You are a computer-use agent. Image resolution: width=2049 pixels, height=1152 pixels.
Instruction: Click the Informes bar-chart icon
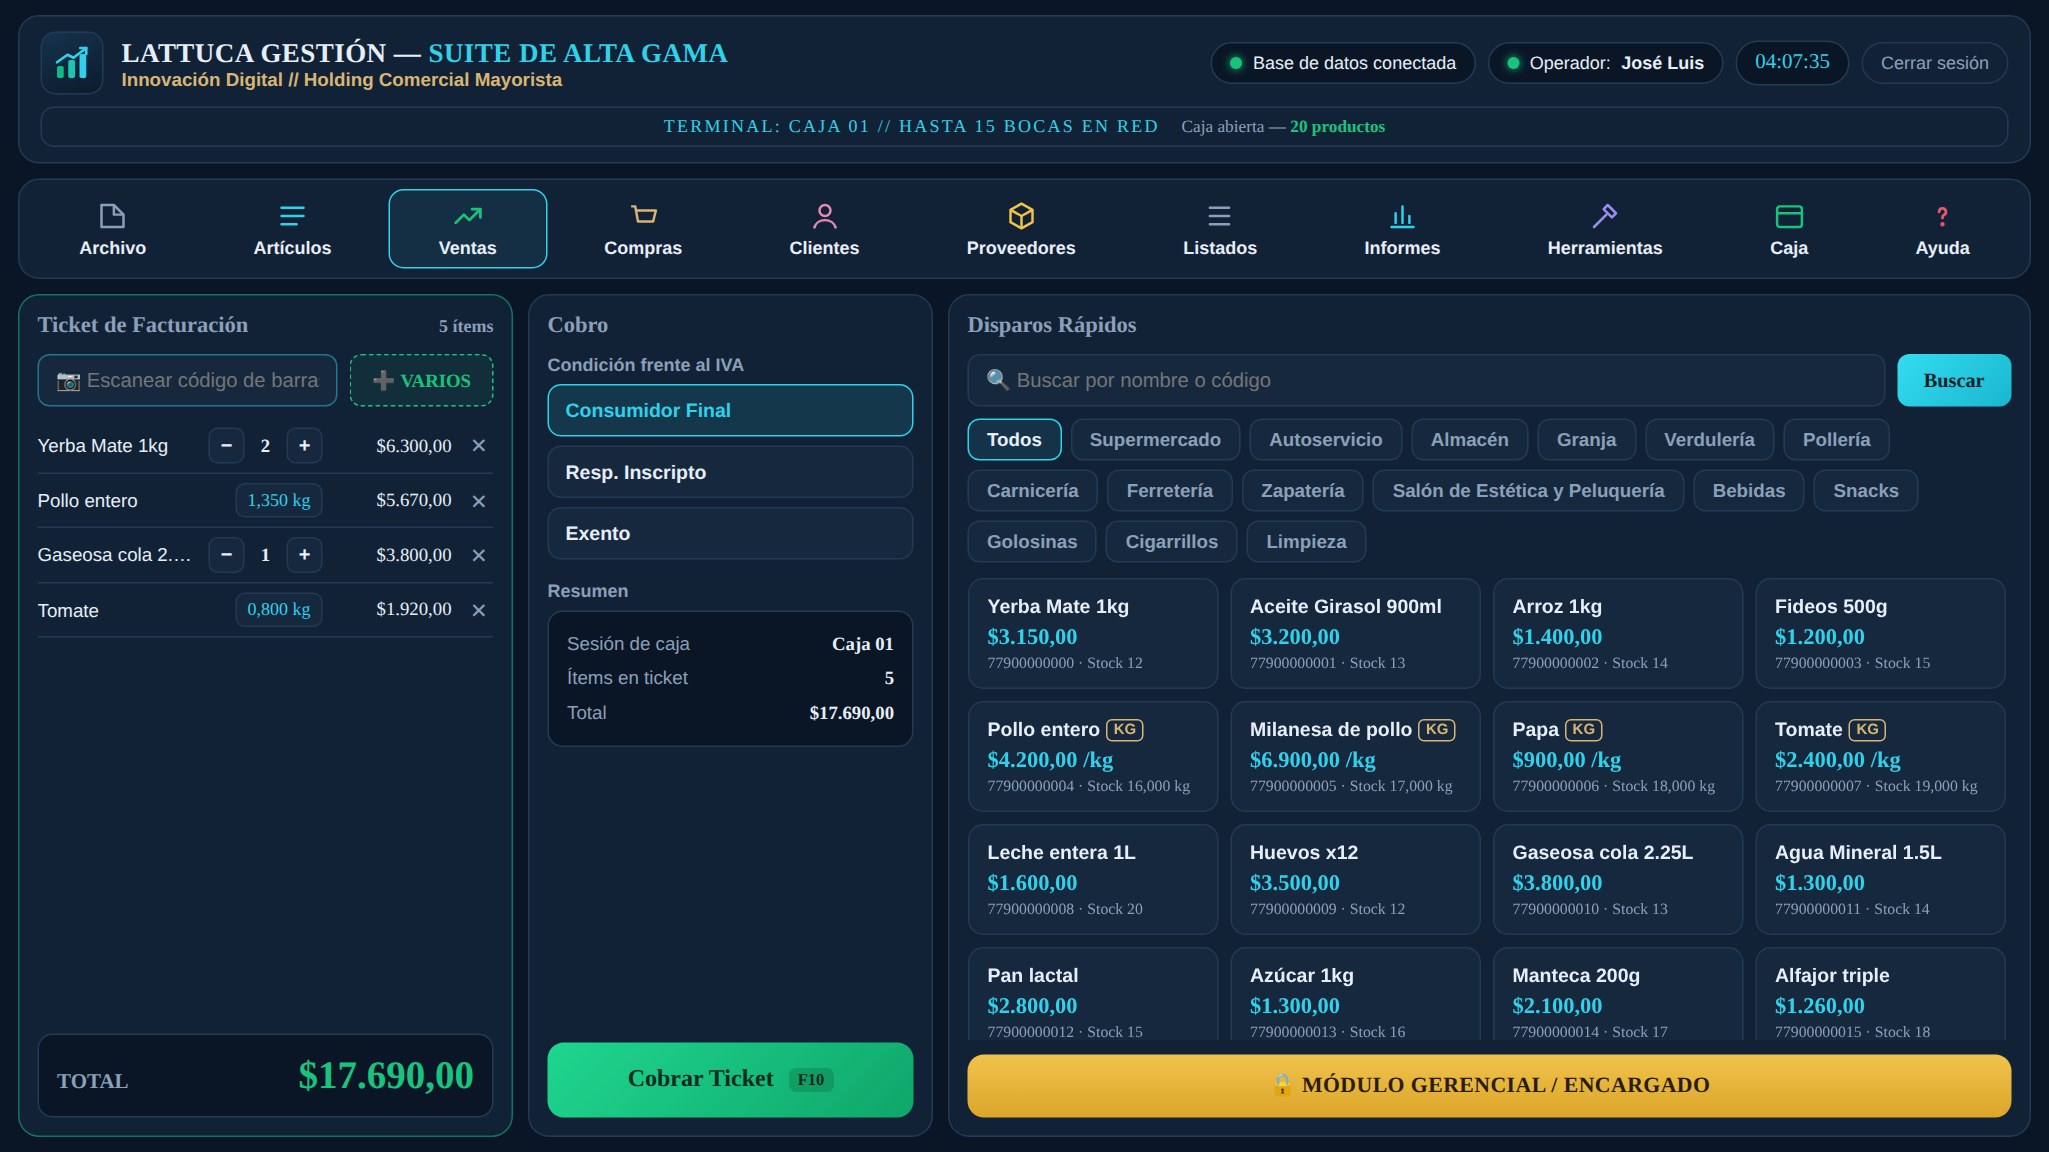click(1402, 216)
